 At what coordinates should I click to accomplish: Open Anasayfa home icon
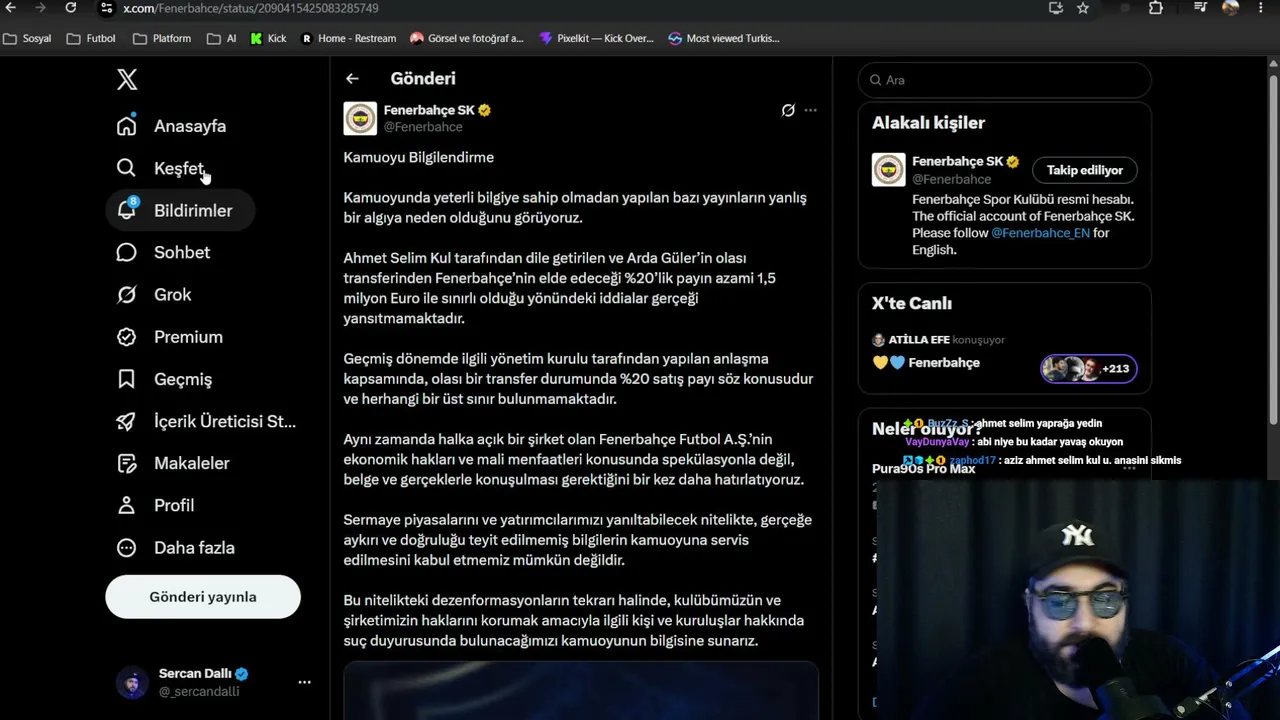pos(126,126)
